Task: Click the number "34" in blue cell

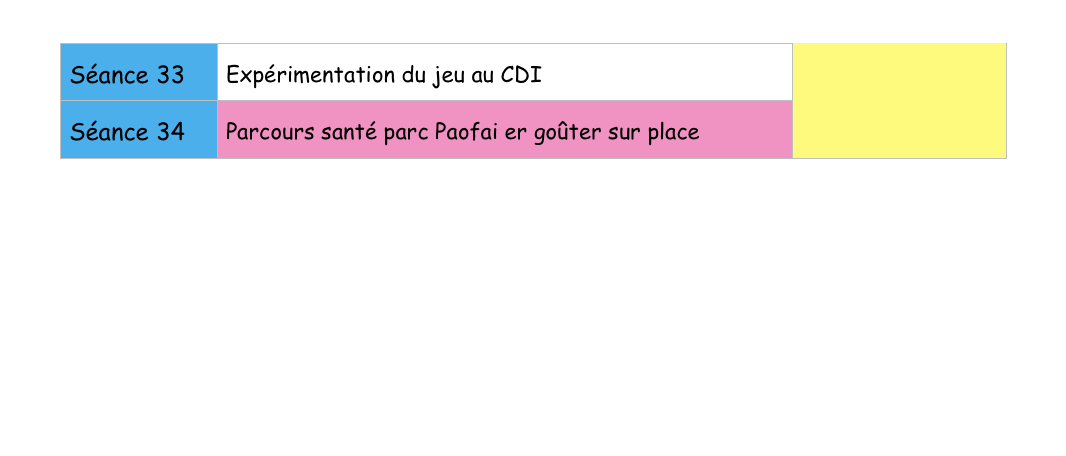Action: click(170, 131)
